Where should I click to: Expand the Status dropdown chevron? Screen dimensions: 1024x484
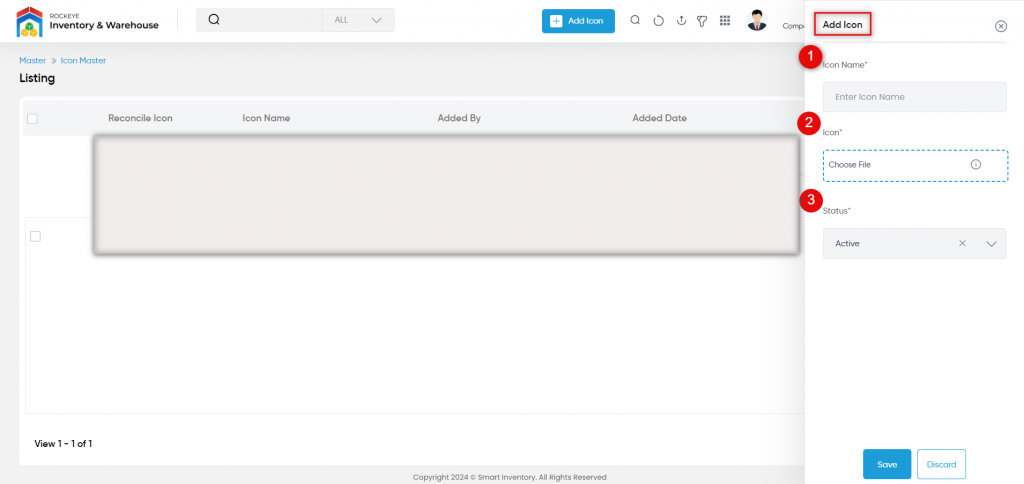[x=991, y=243]
